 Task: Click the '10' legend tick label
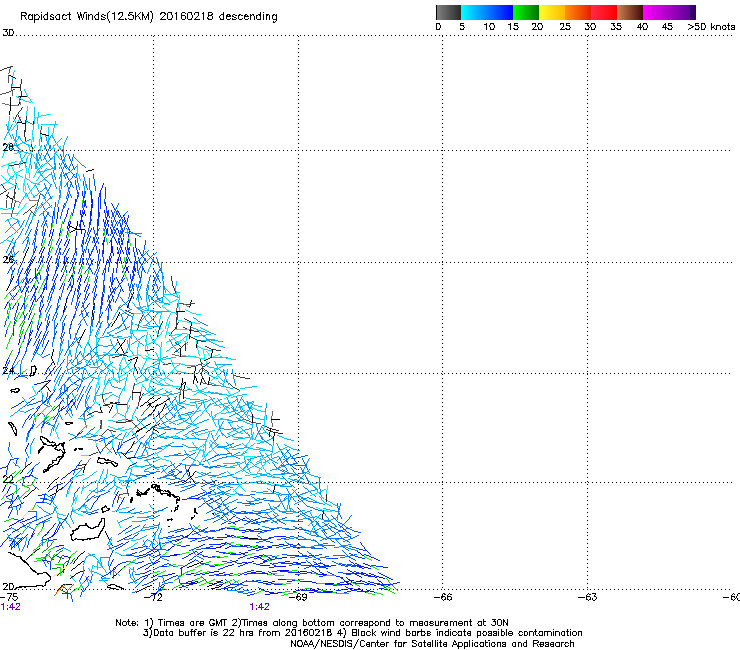[x=489, y=27]
